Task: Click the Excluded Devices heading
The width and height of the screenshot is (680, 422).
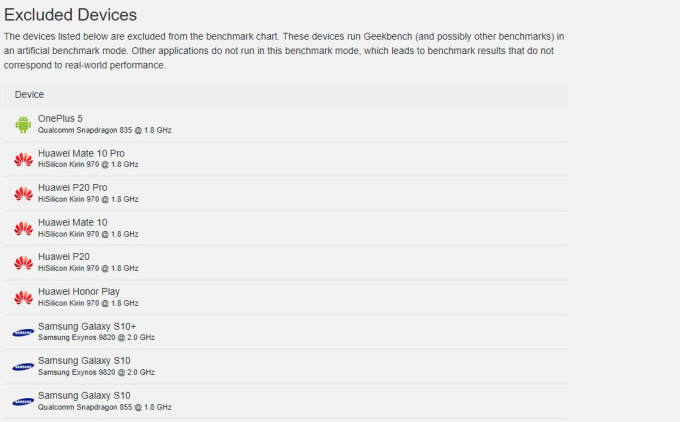Action: [70, 15]
